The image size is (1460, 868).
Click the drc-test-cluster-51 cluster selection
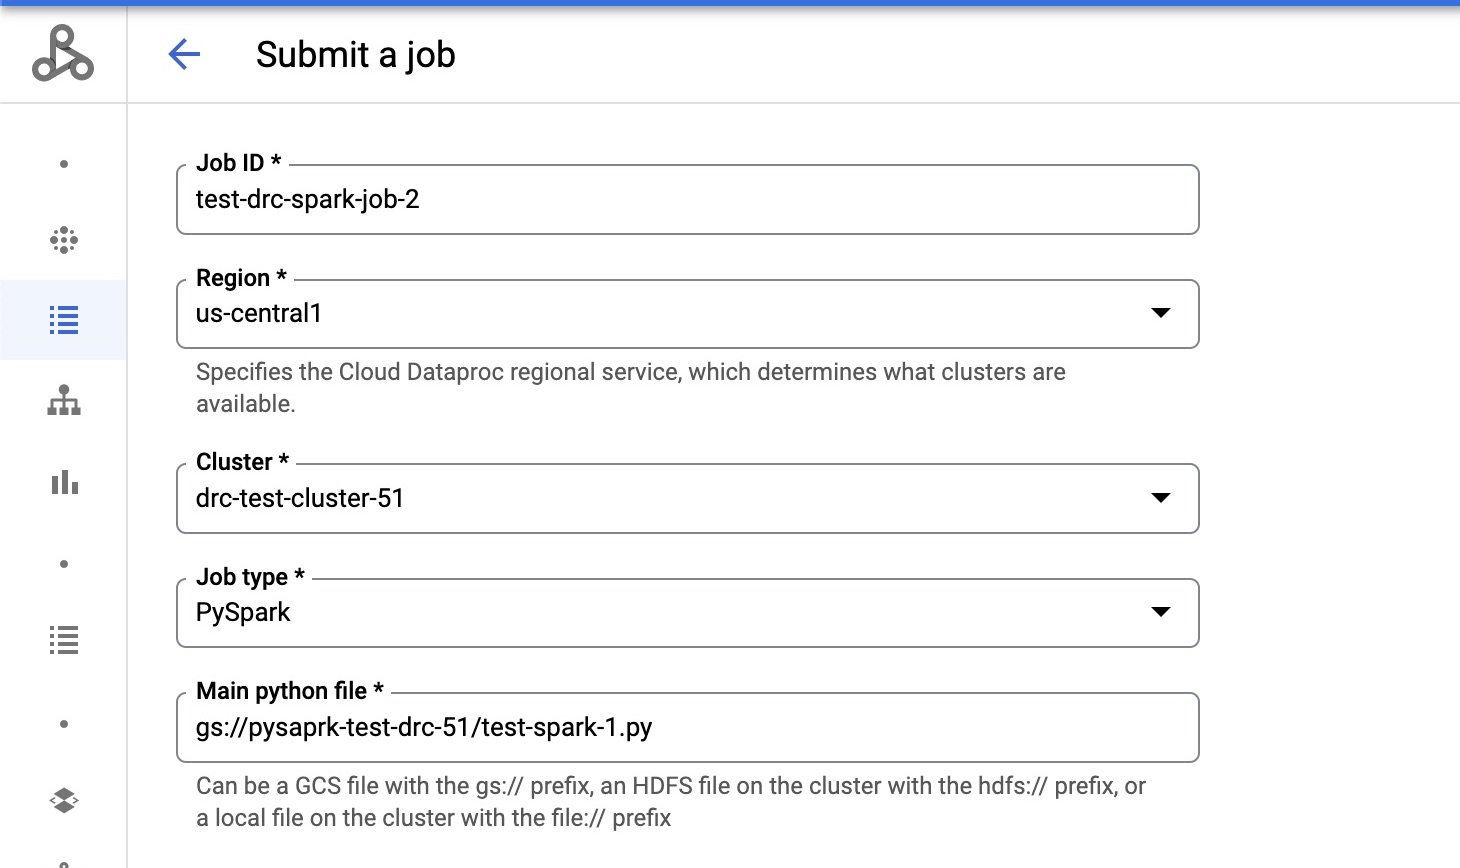coord(300,498)
